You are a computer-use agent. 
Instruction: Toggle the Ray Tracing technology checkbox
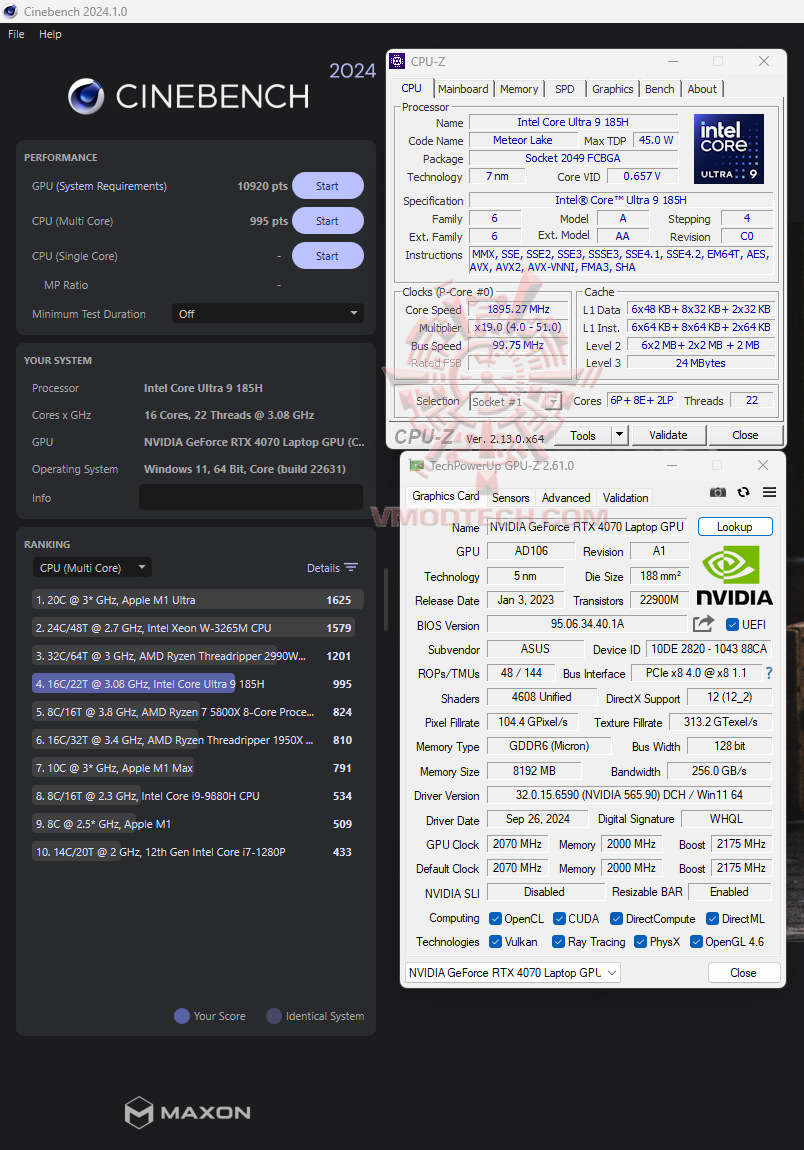tap(558, 941)
